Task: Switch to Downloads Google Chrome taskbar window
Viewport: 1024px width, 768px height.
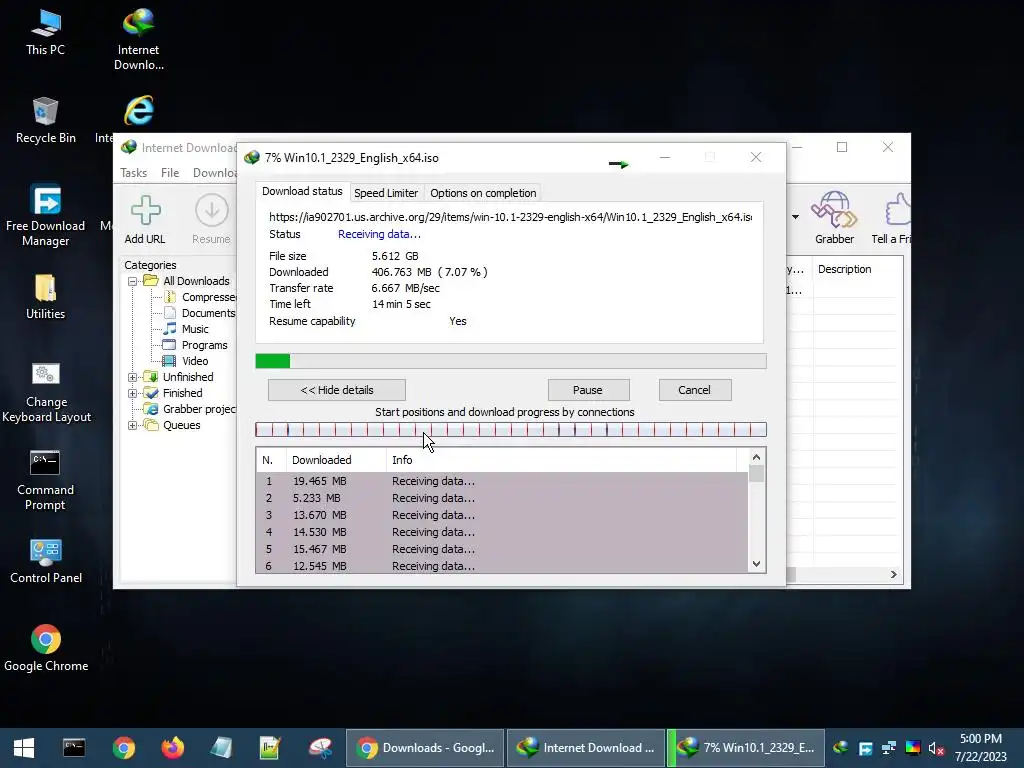Action: (x=425, y=748)
